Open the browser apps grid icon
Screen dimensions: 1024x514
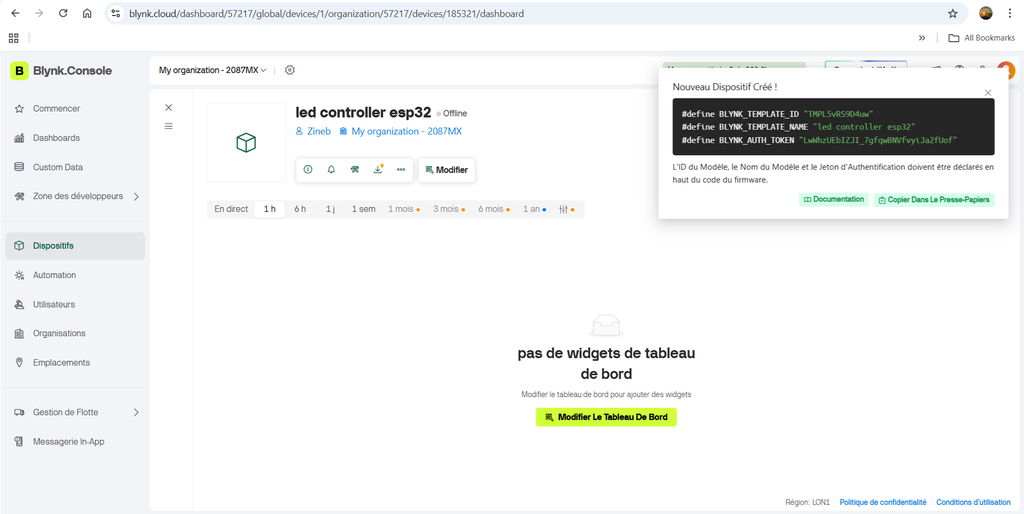coord(13,38)
